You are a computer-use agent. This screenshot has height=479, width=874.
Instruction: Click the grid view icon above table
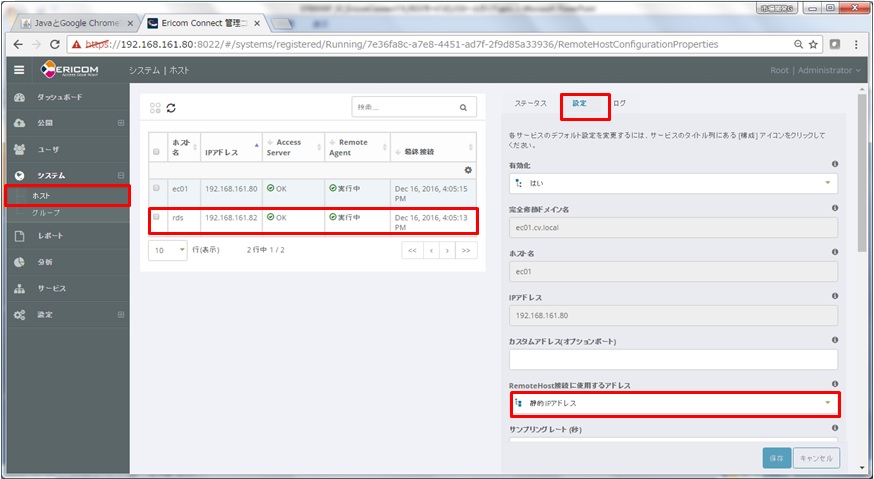point(155,108)
